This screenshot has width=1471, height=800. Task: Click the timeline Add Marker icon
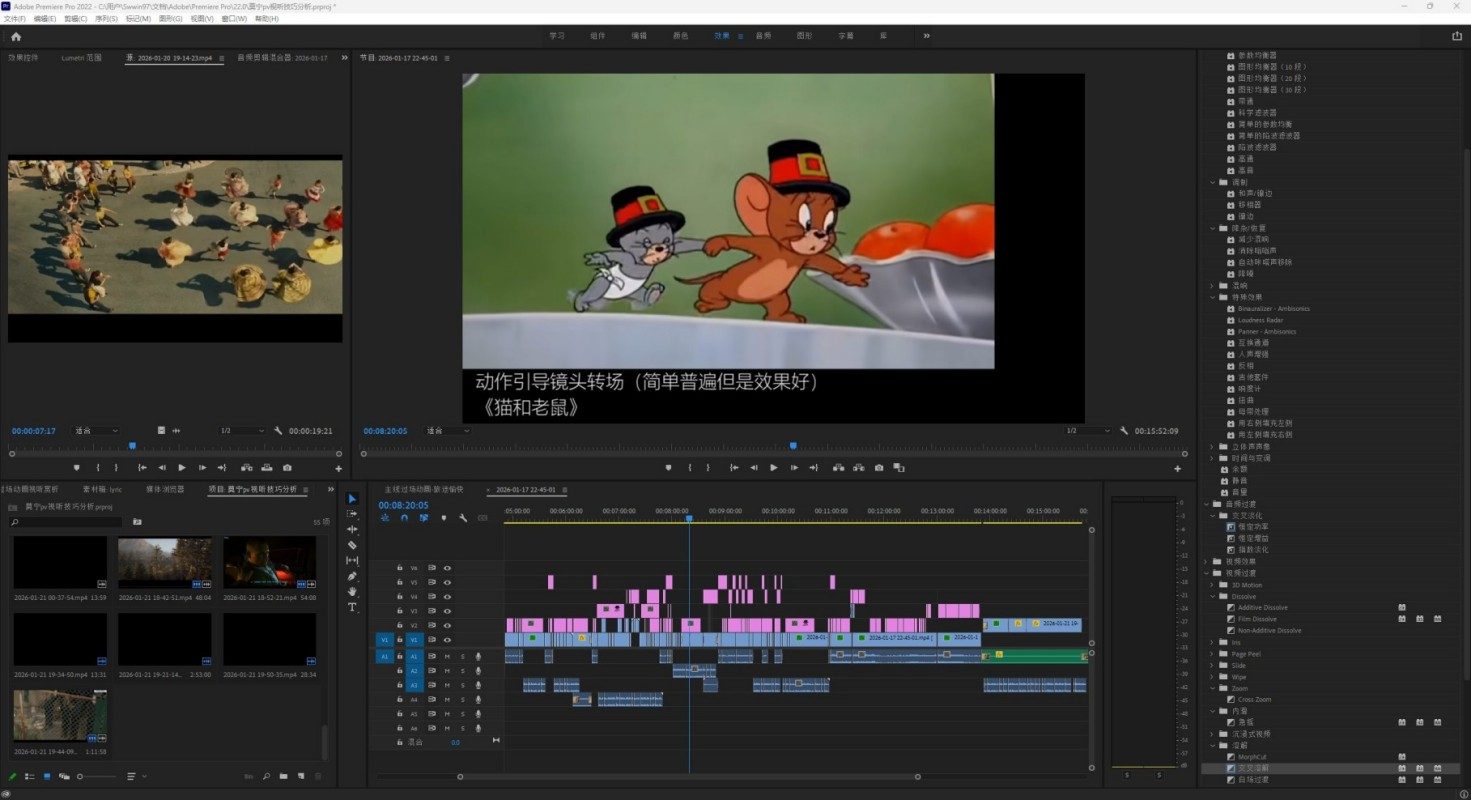[x=444, y=518]
